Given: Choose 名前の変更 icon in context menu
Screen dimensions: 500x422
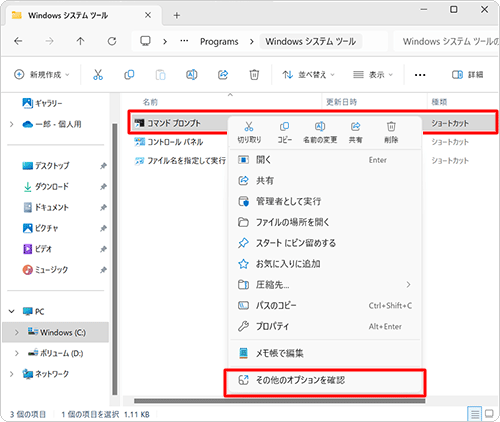Looking at the screenshot, I should 320,133.
